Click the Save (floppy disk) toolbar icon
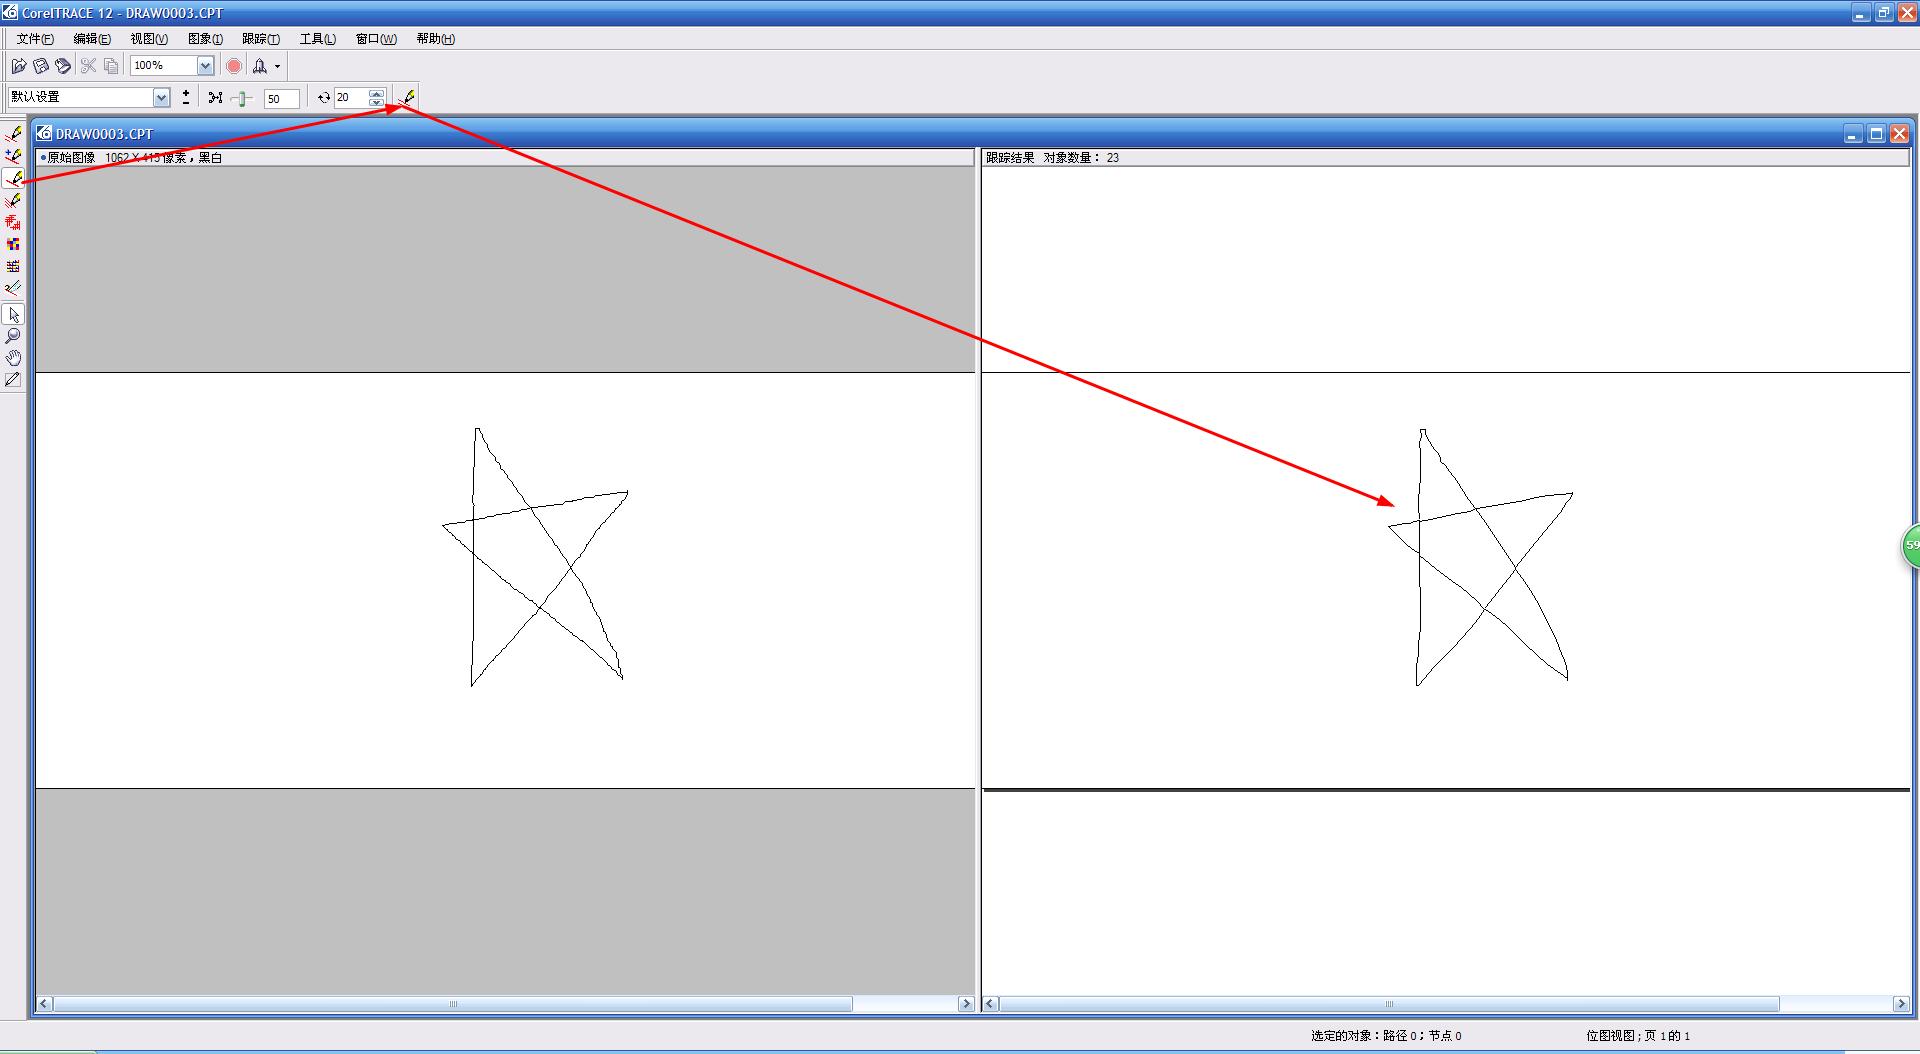This screenshot has width=1920, height=1054. 41,66
